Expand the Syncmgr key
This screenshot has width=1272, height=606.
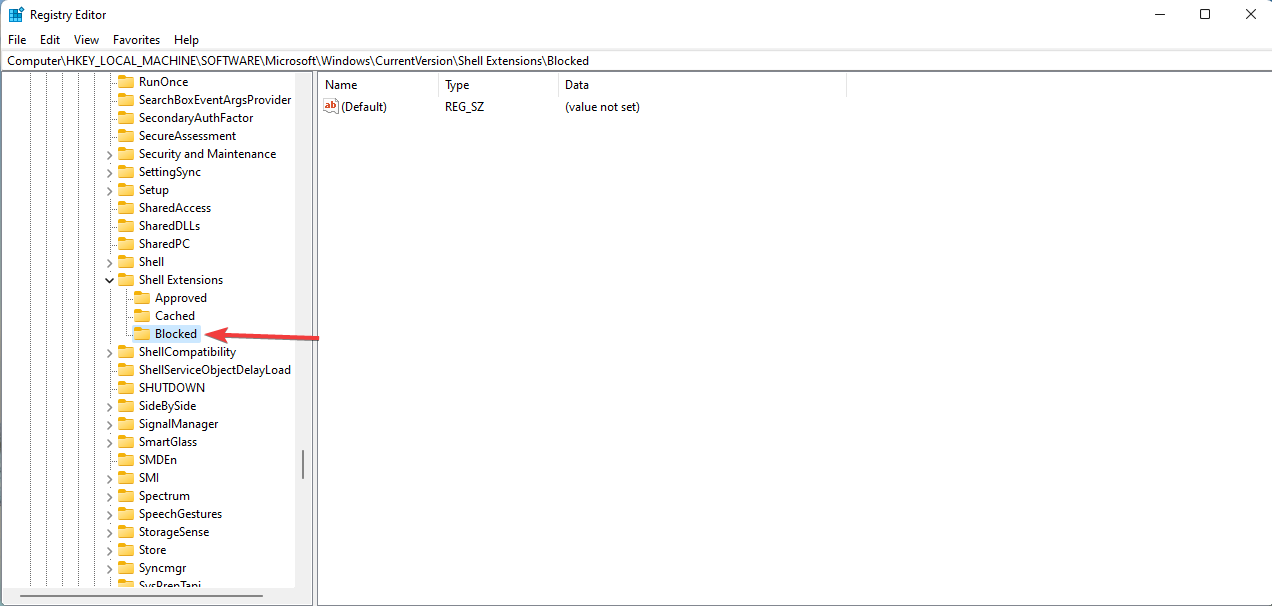pyautogui.click(x=109, y=568)
